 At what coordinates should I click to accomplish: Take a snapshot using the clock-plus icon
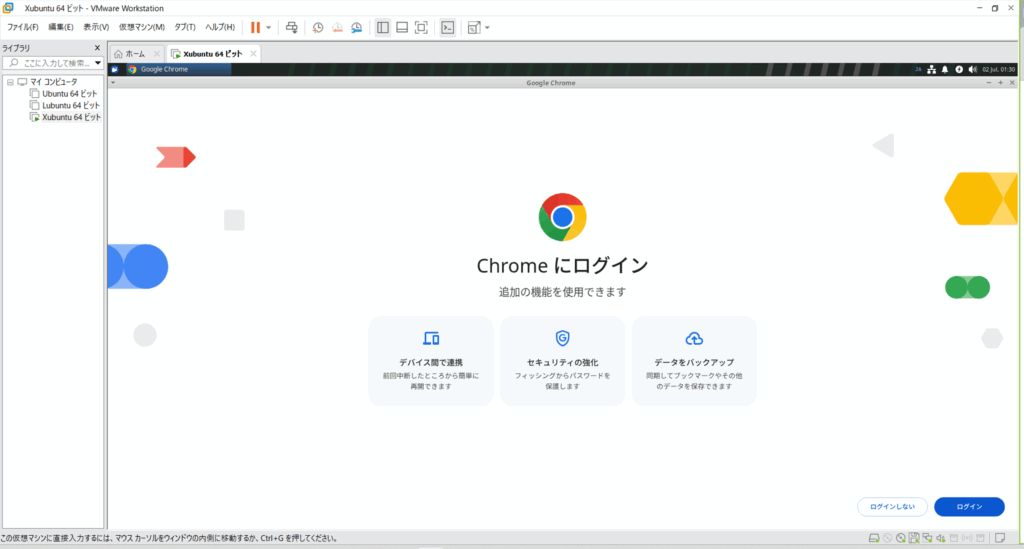(318, 27)
